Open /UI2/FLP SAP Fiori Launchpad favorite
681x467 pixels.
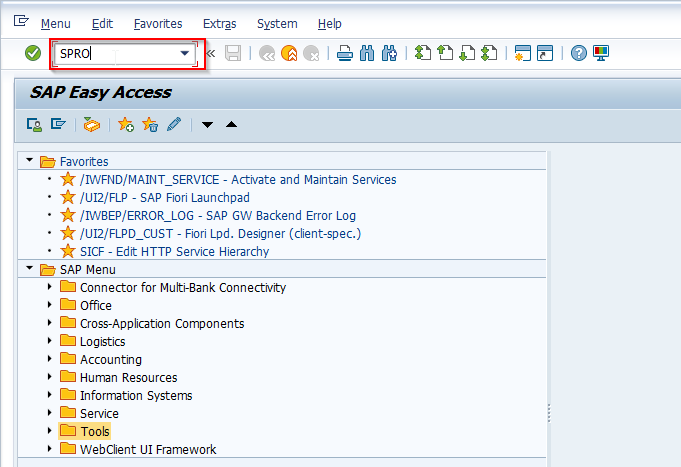165,198
